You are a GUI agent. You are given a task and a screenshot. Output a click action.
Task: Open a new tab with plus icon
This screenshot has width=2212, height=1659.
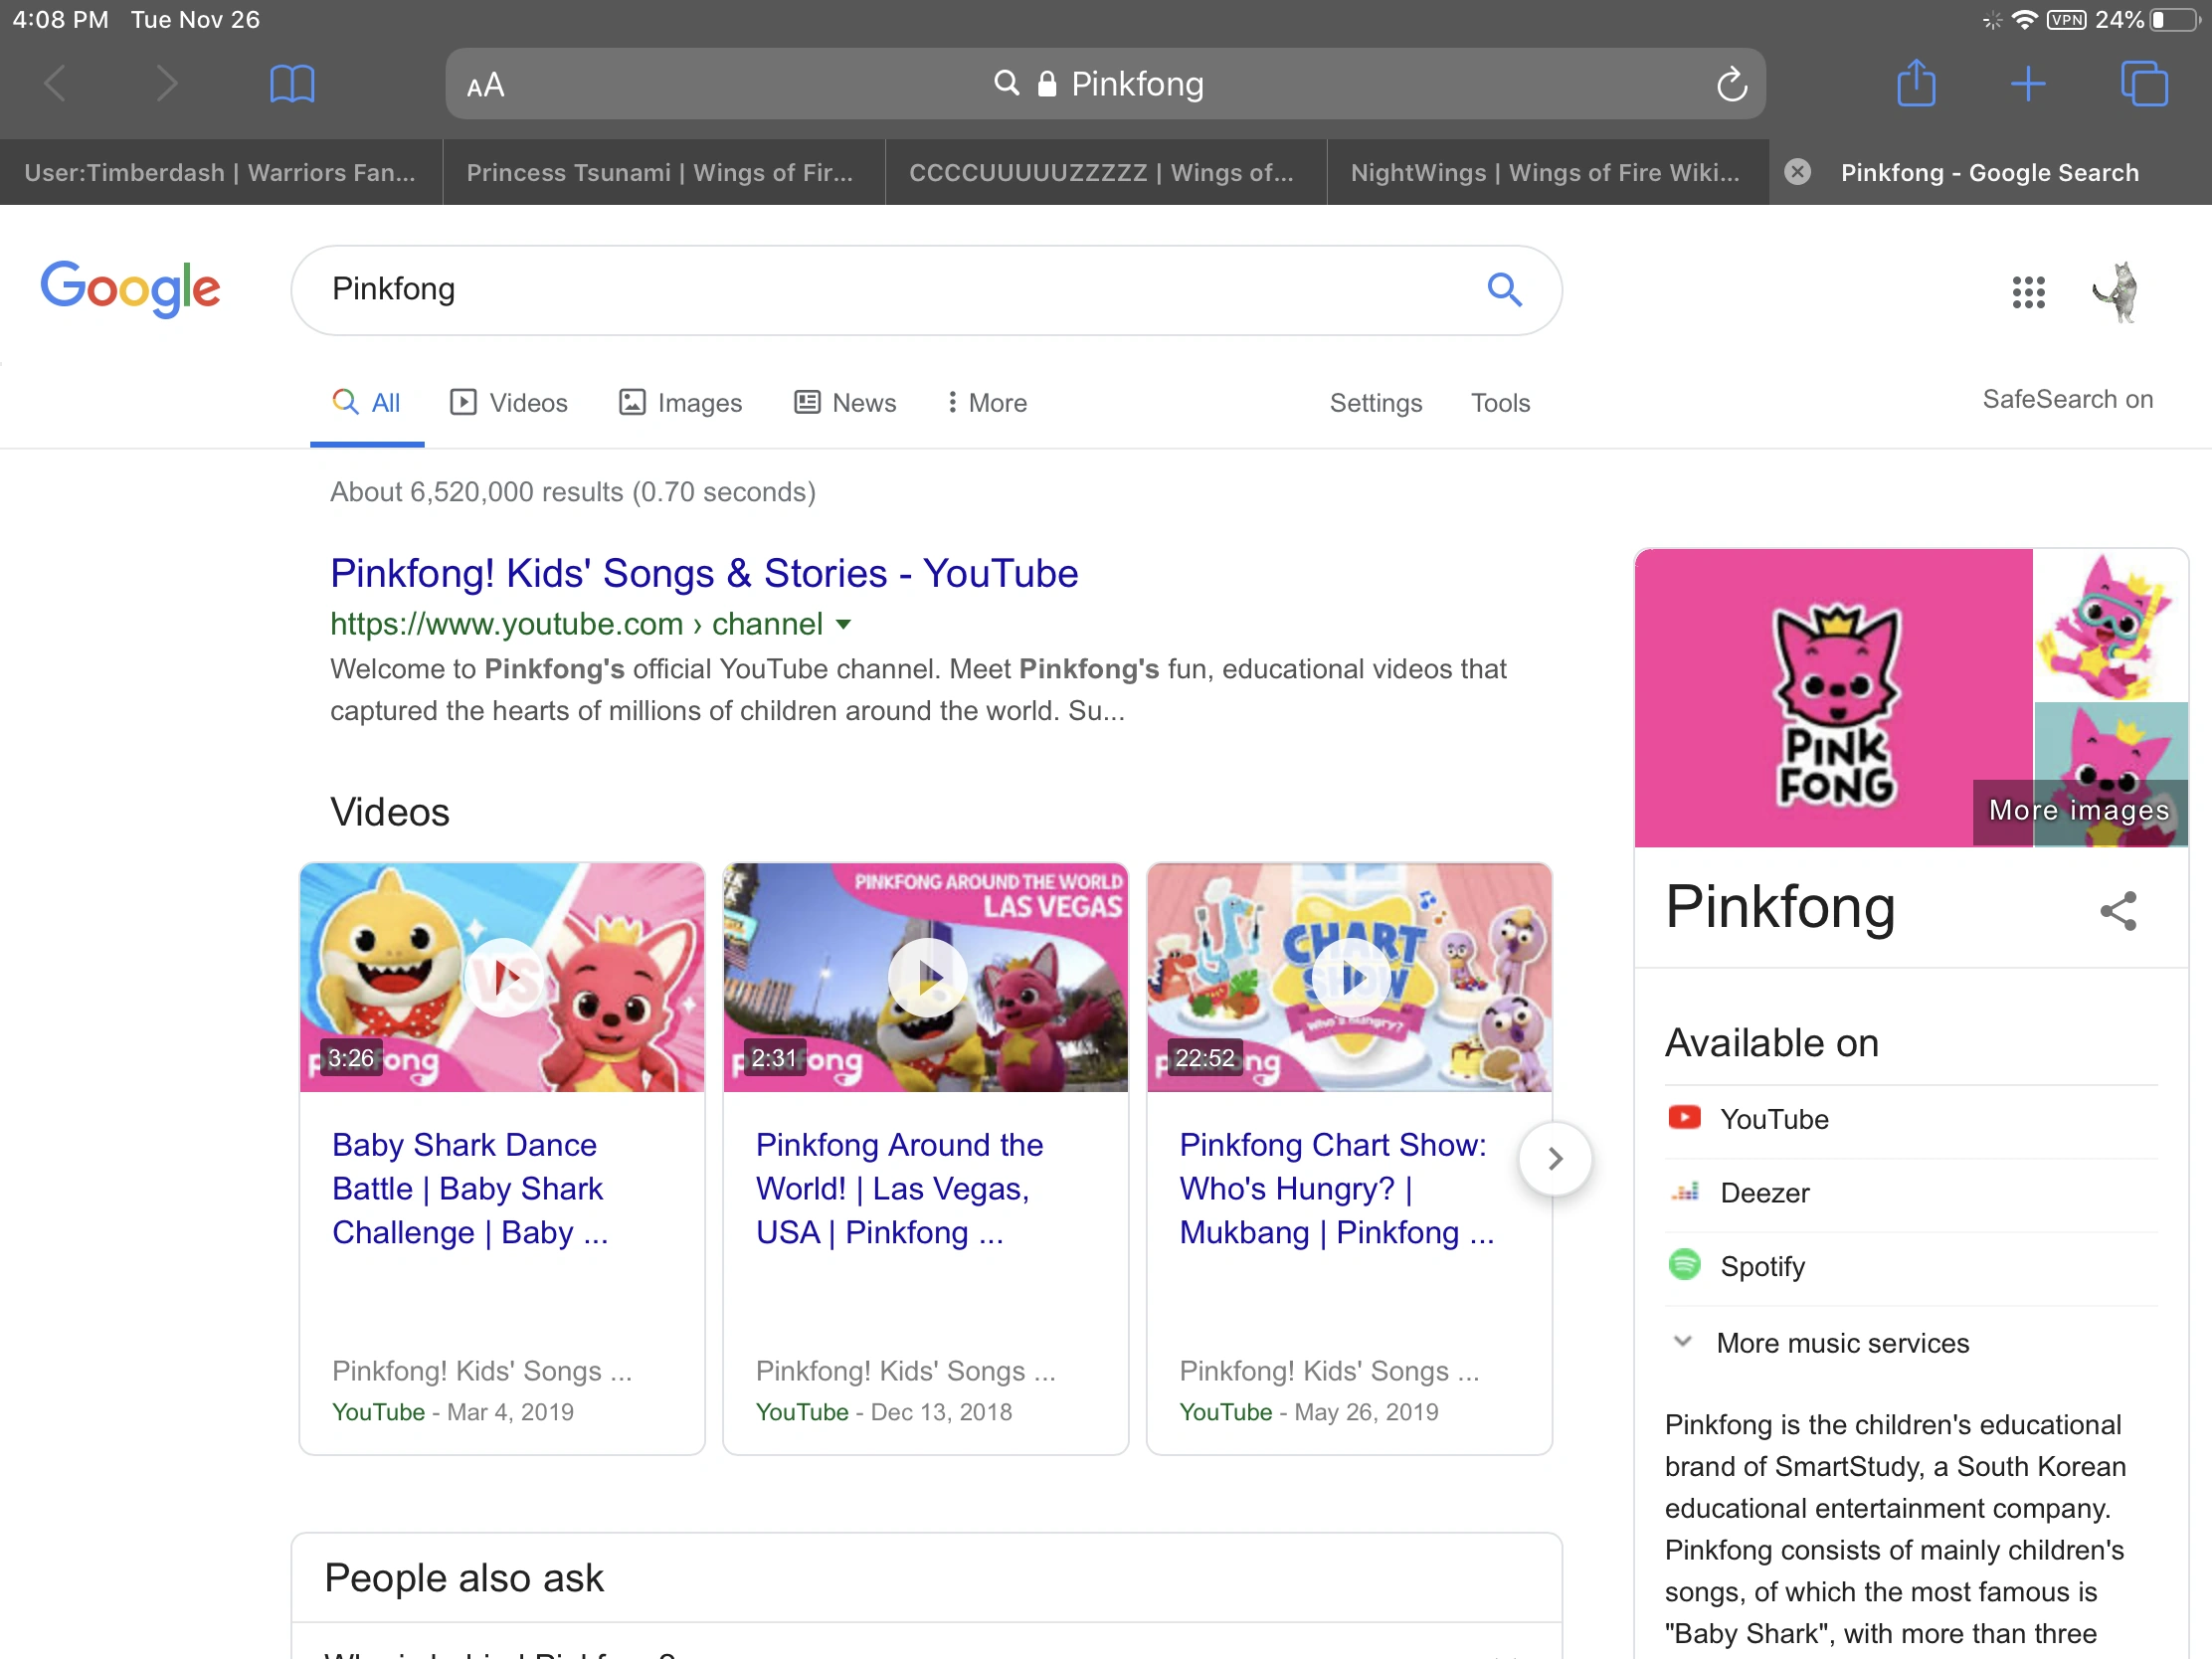coord(2027,84)
